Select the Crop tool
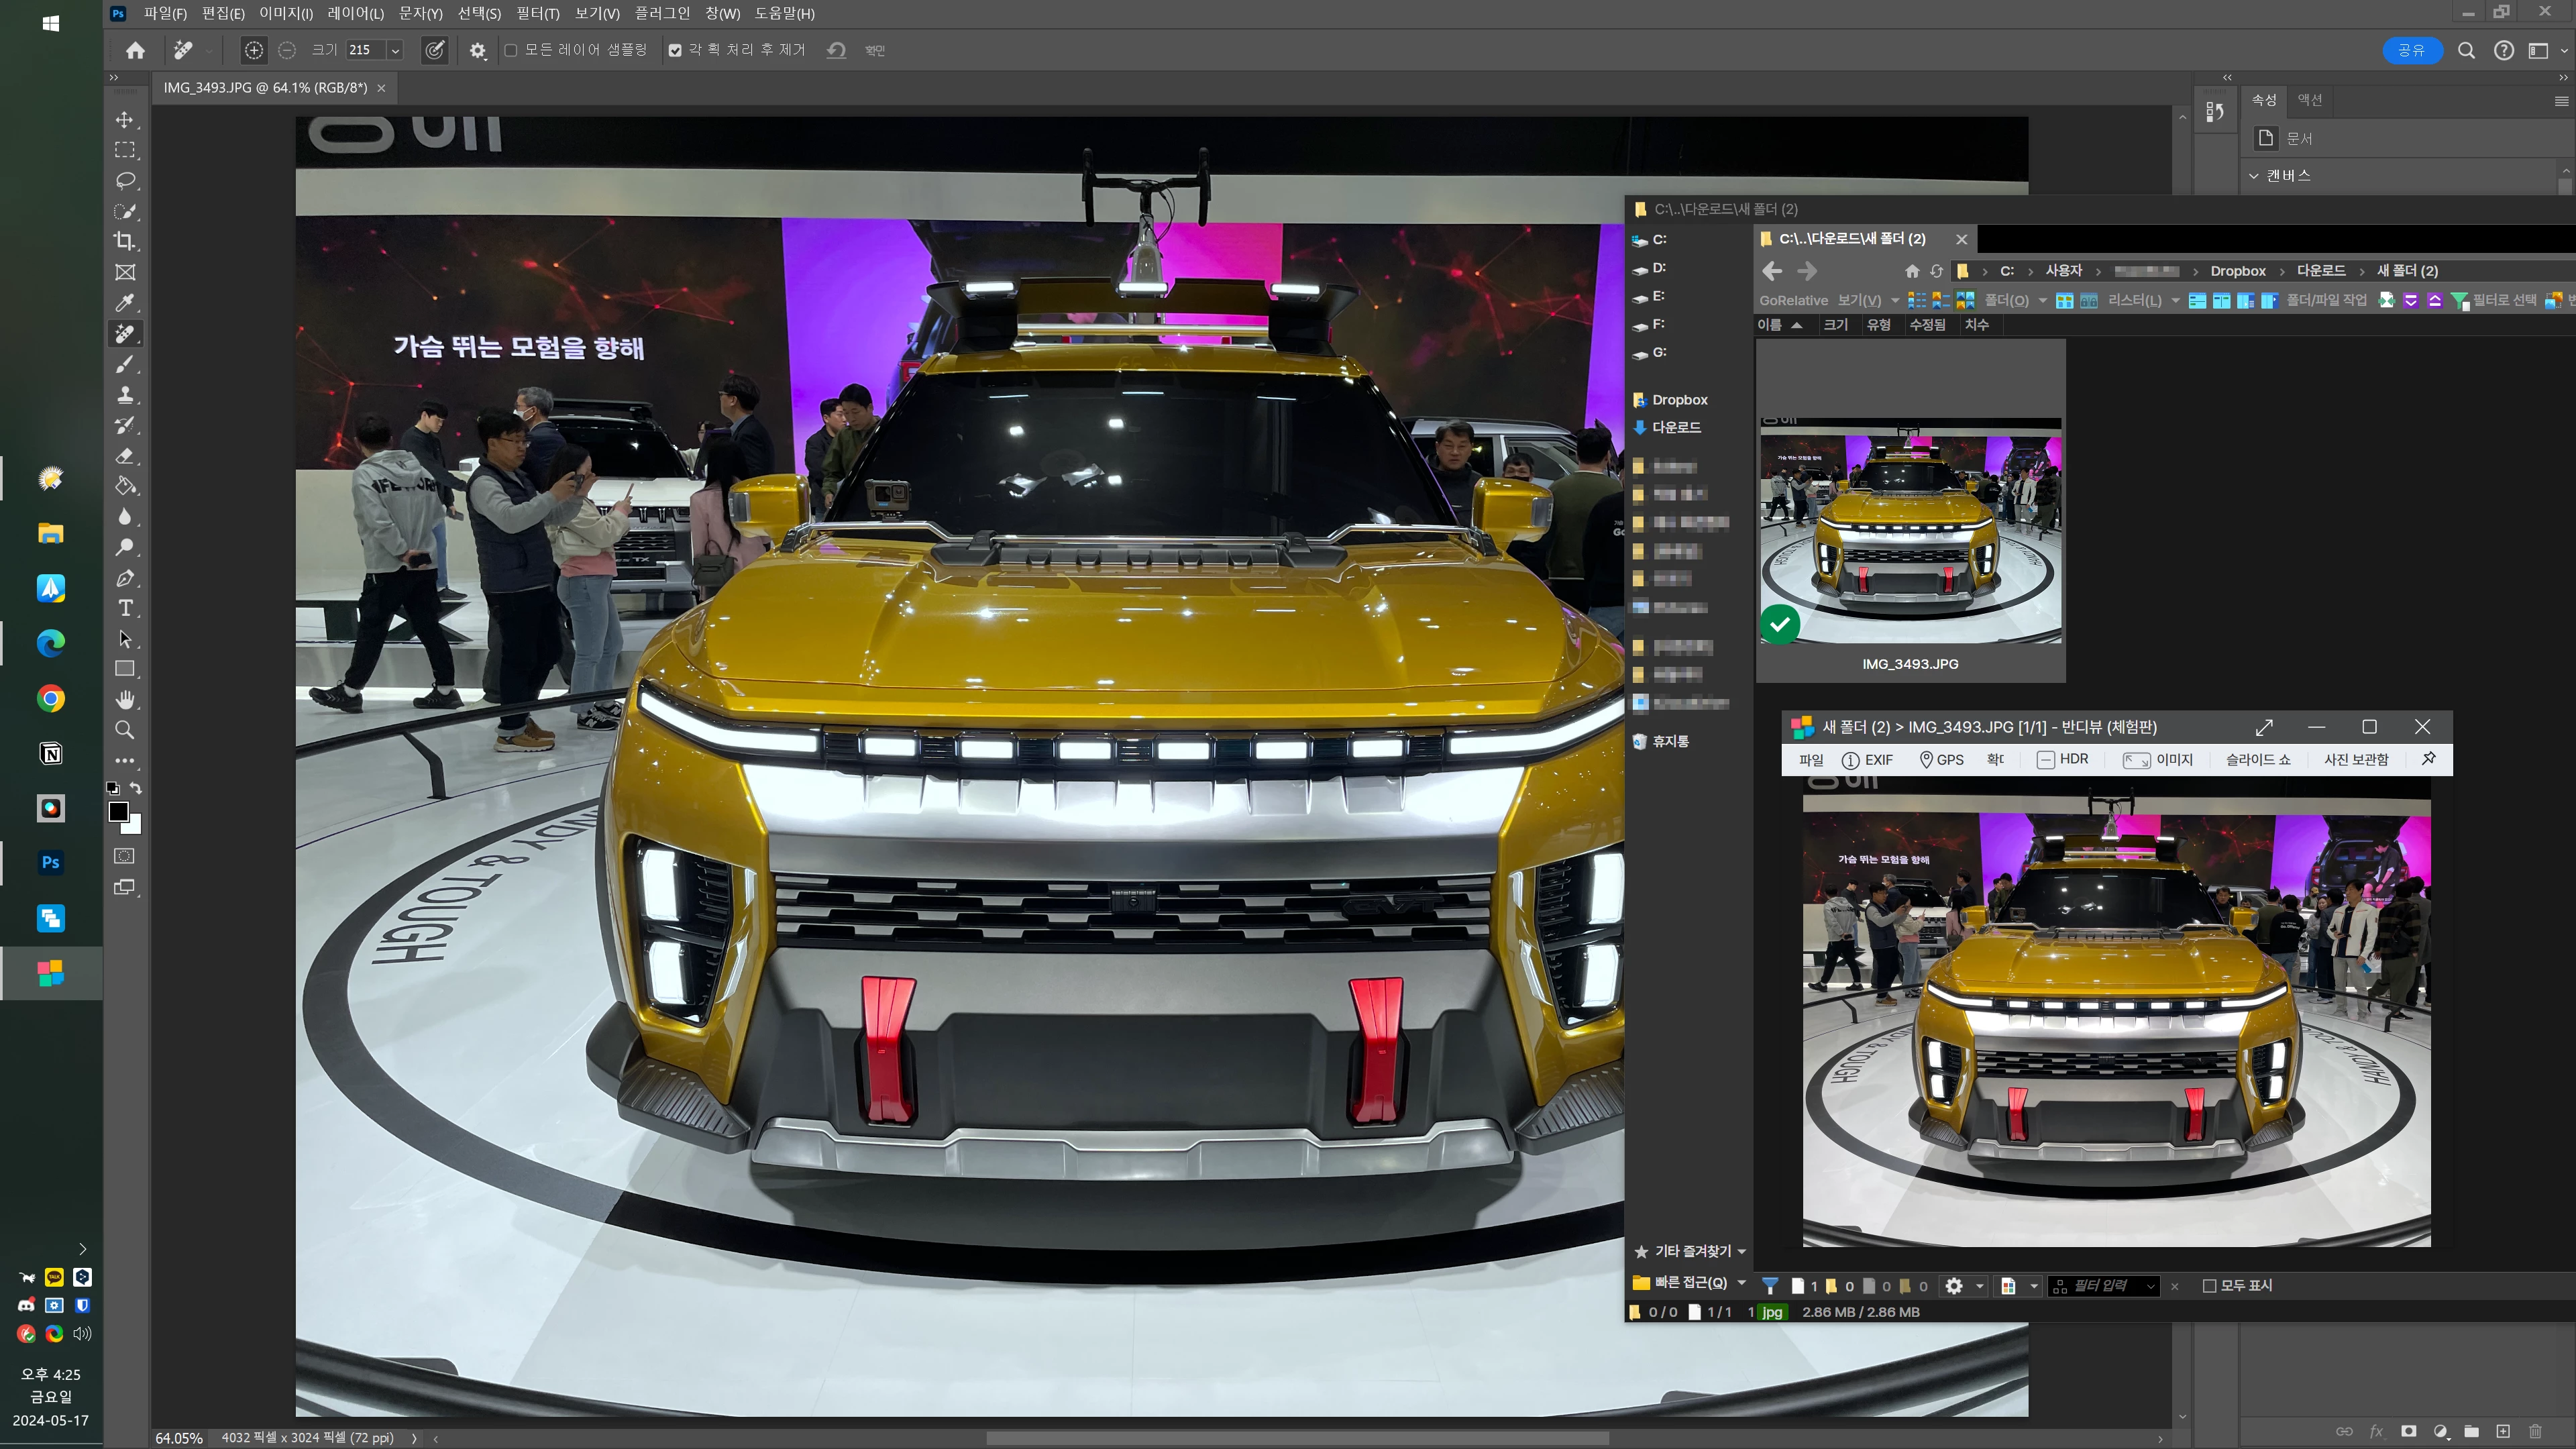This screenshot has width=2576, height=1449. pyautogui.click(x=125, y=241)
